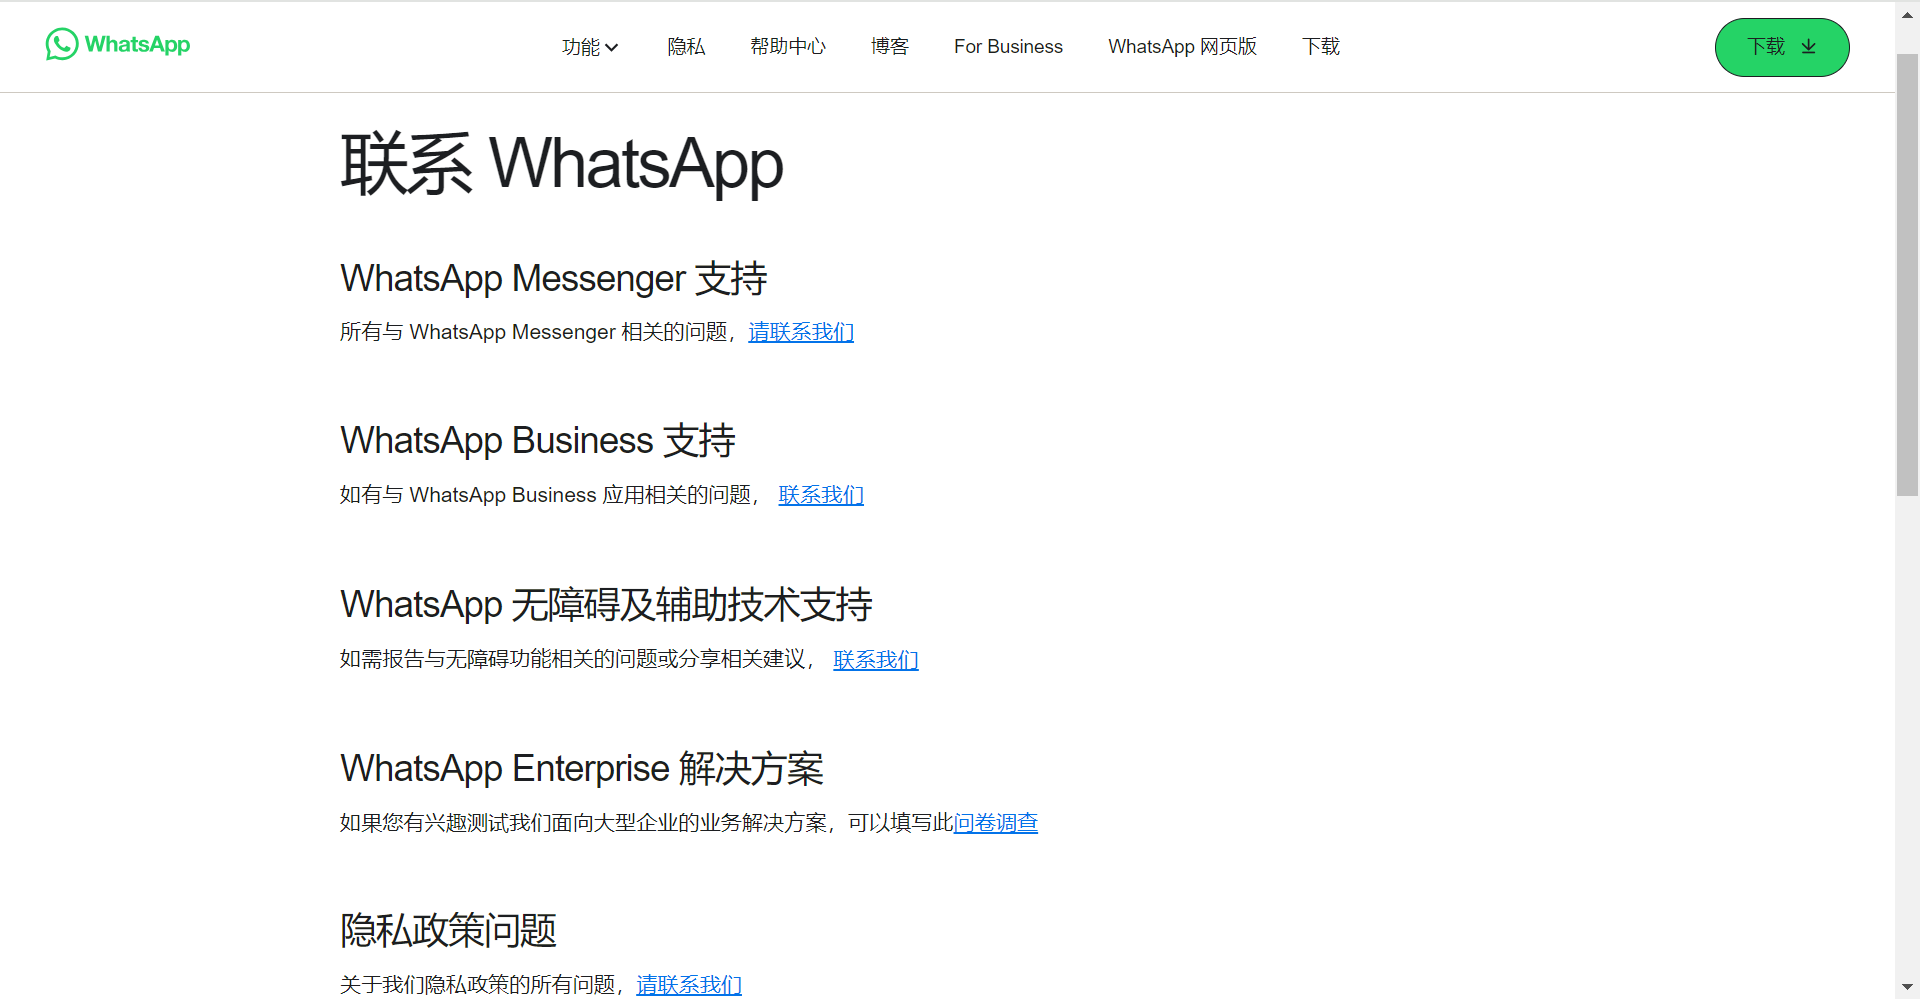Visit the 博客 nav link
Screen dimensions: 1920x999
889,47
